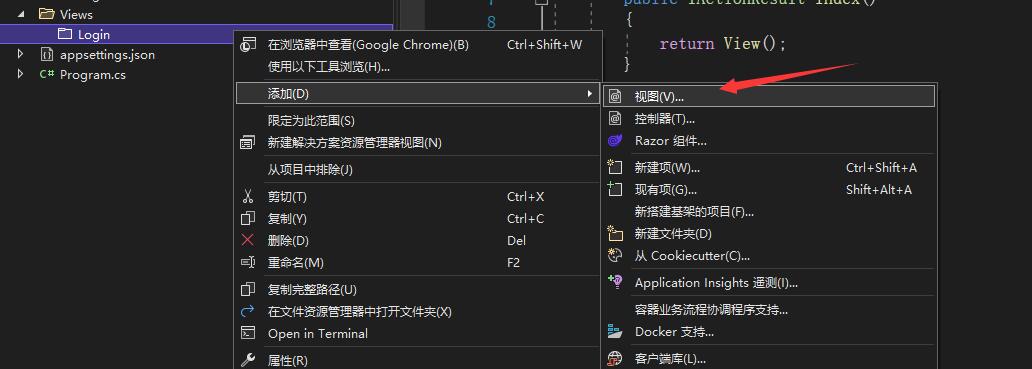Click the terminal icon for Open in Terminal
The image size is (1032, 369).
[247, 333]
